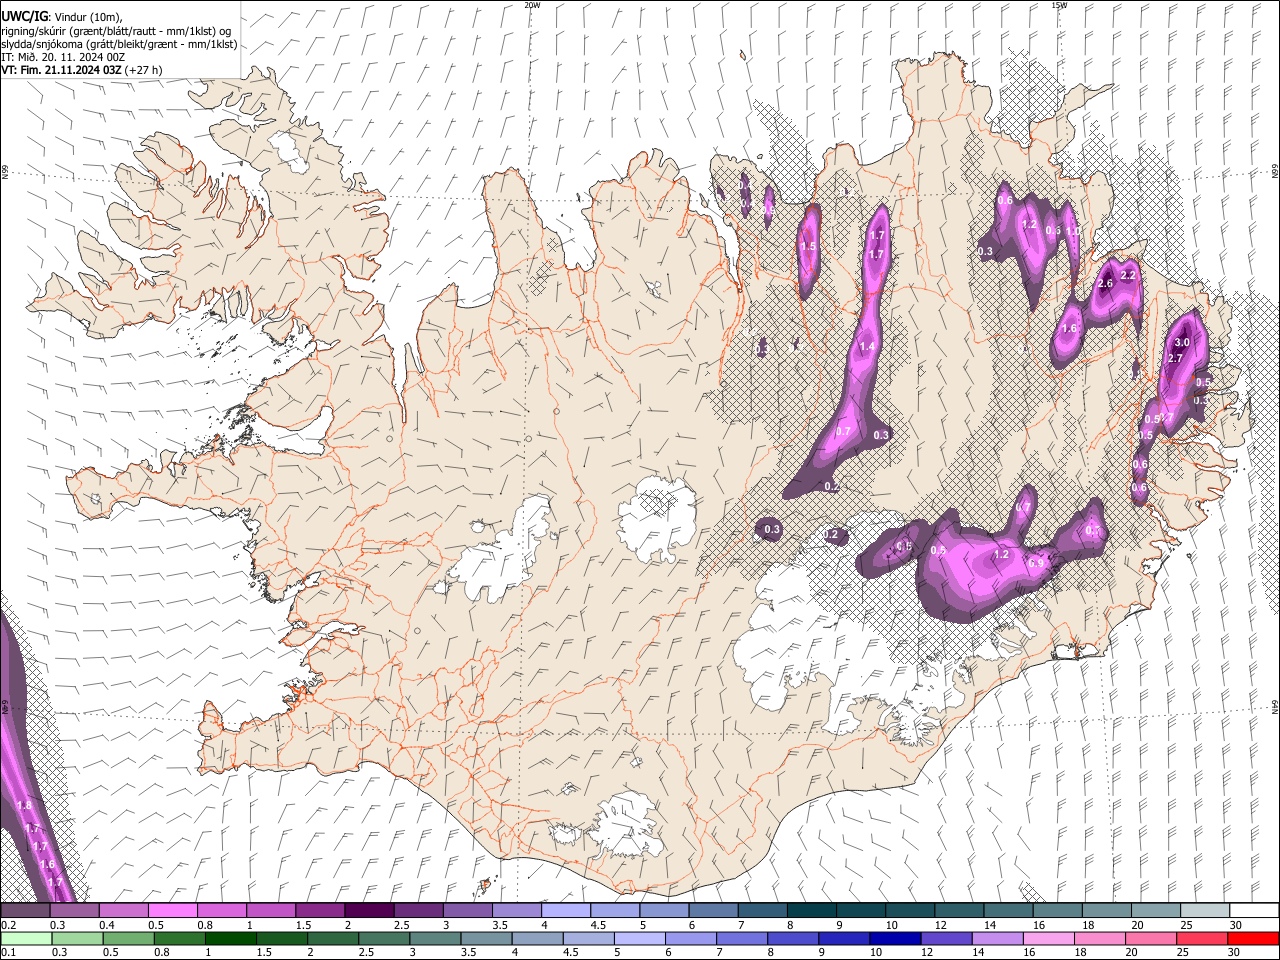Click the darkest purple swatch between 2 and 2.5
The width and height of the screenshot is (1280, 960).
click(x=369, y=911)
